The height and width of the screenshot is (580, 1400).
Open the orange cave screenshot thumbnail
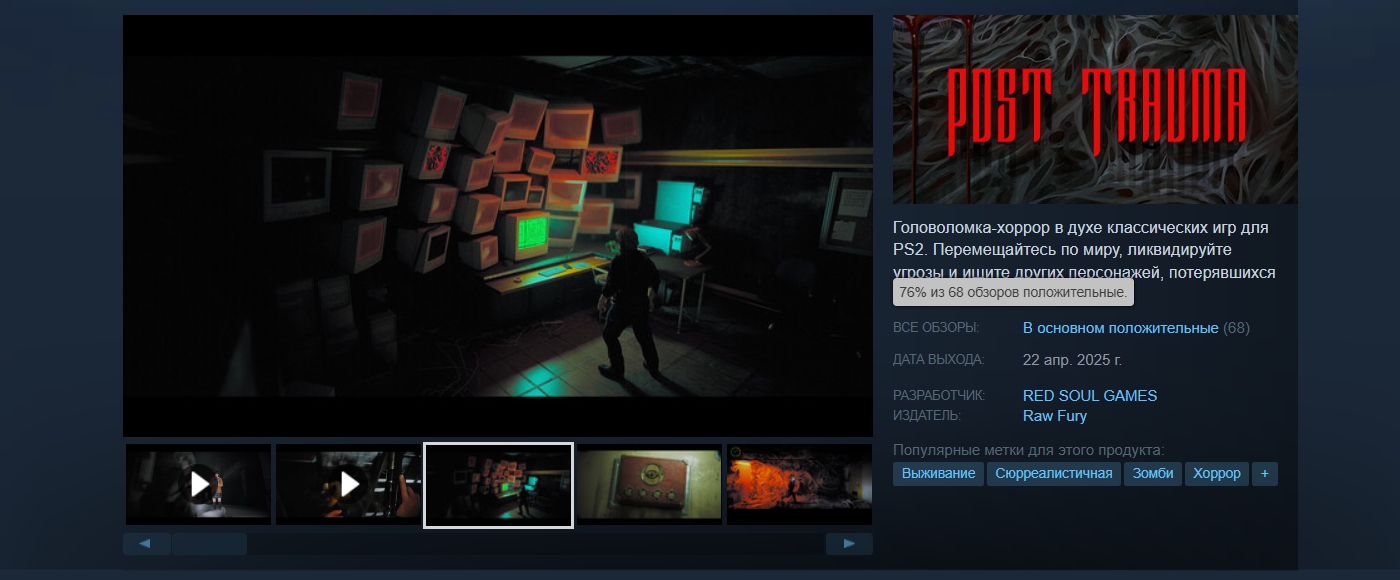799,484
